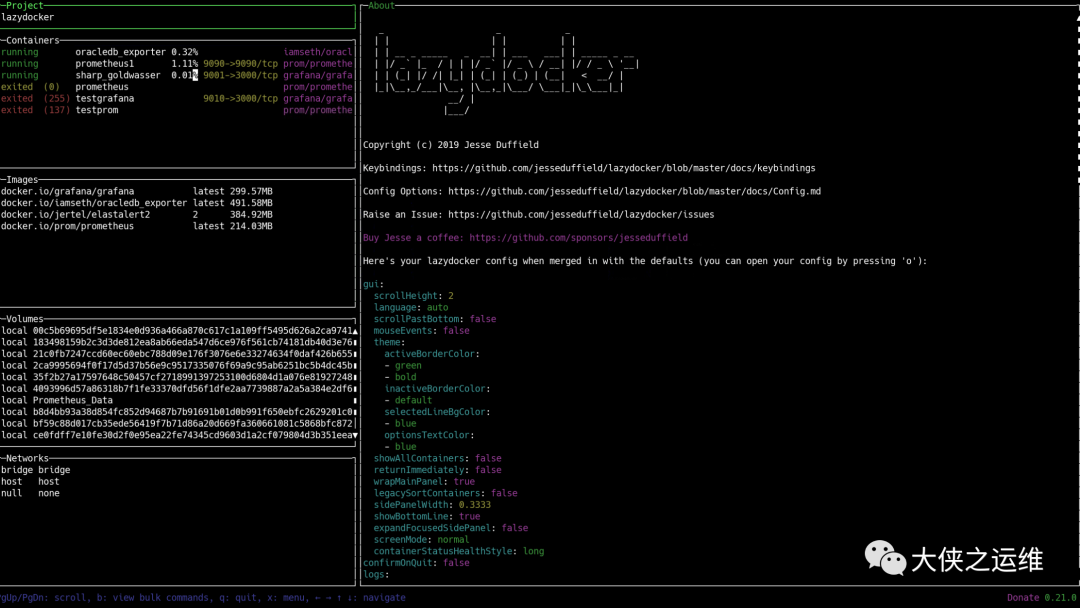Click the confirmOnQuit: false line

[416, 563]
